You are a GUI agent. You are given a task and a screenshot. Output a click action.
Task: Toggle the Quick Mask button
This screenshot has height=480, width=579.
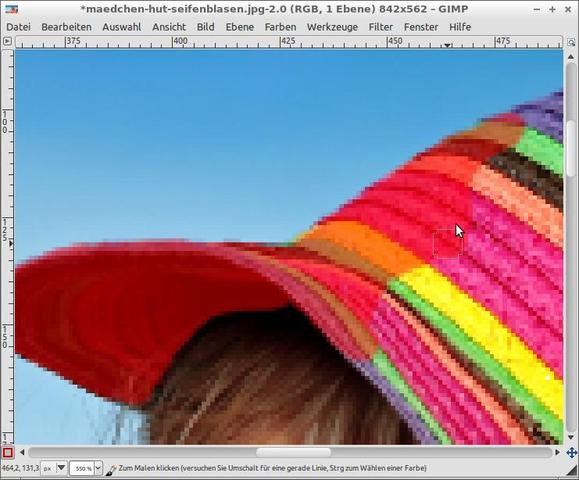[x=7, y=452]
